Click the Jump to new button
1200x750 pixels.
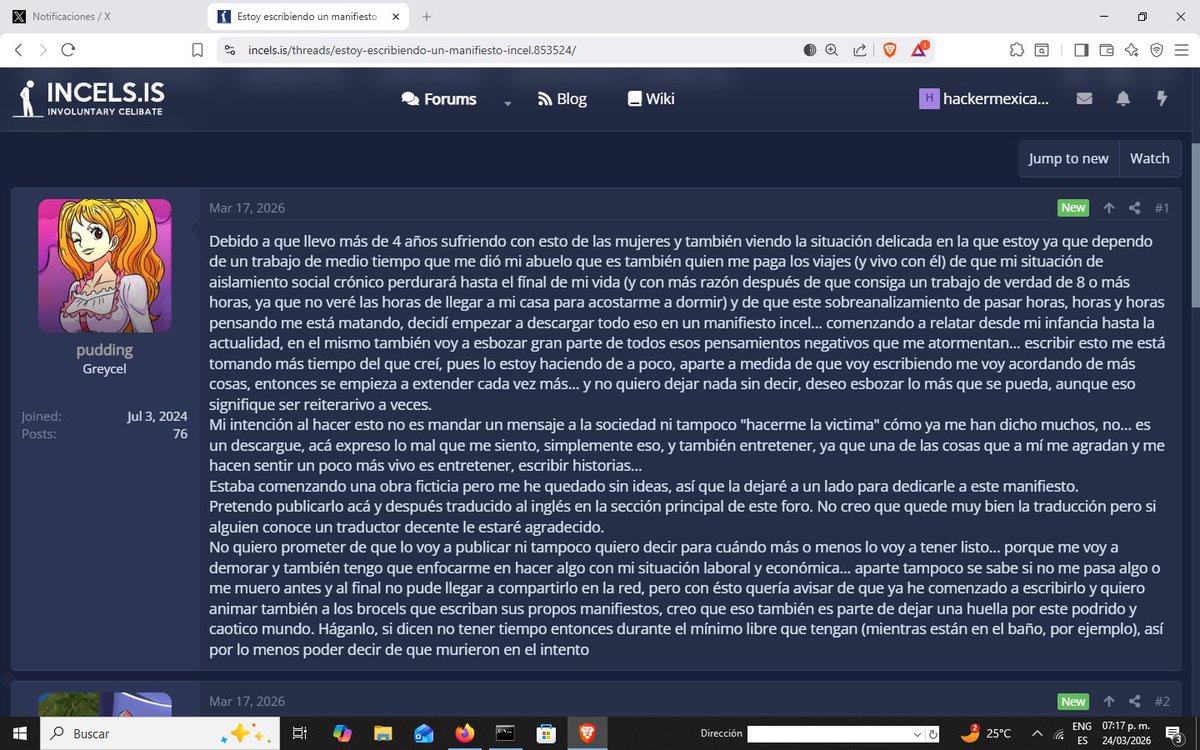click(1068, 158)
